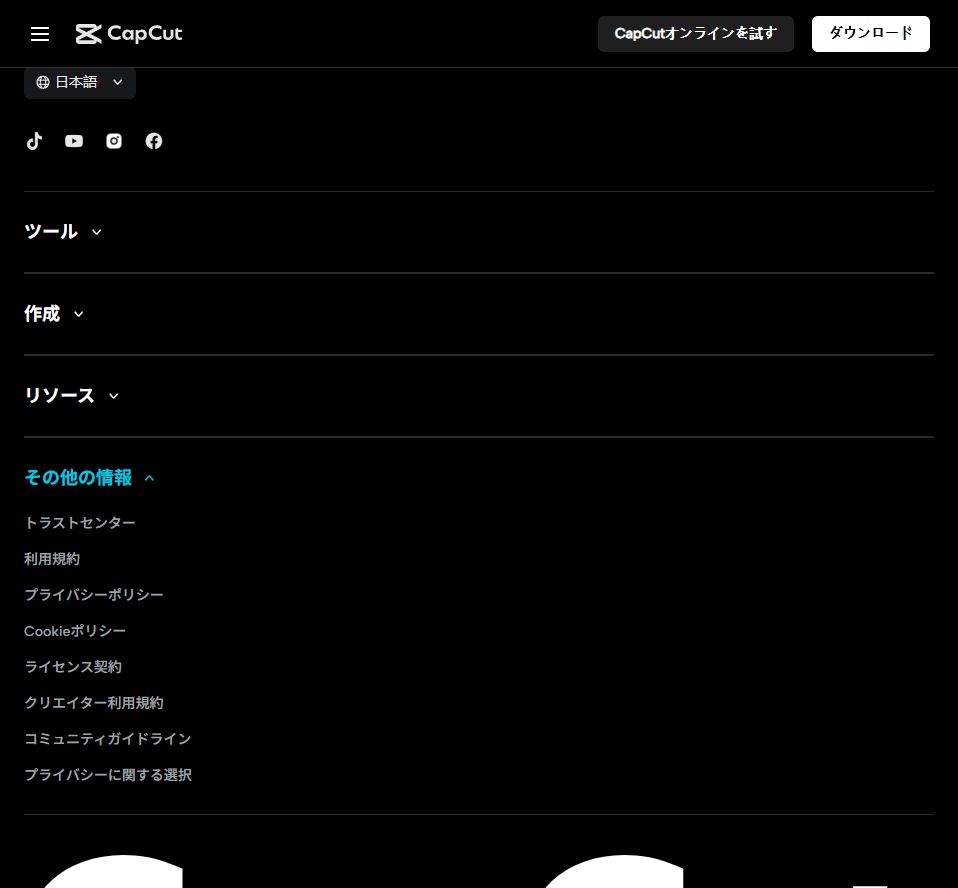Open the ライセンス契約 link
The width and height of the screenshot is (958, 888).
[73, 667]
